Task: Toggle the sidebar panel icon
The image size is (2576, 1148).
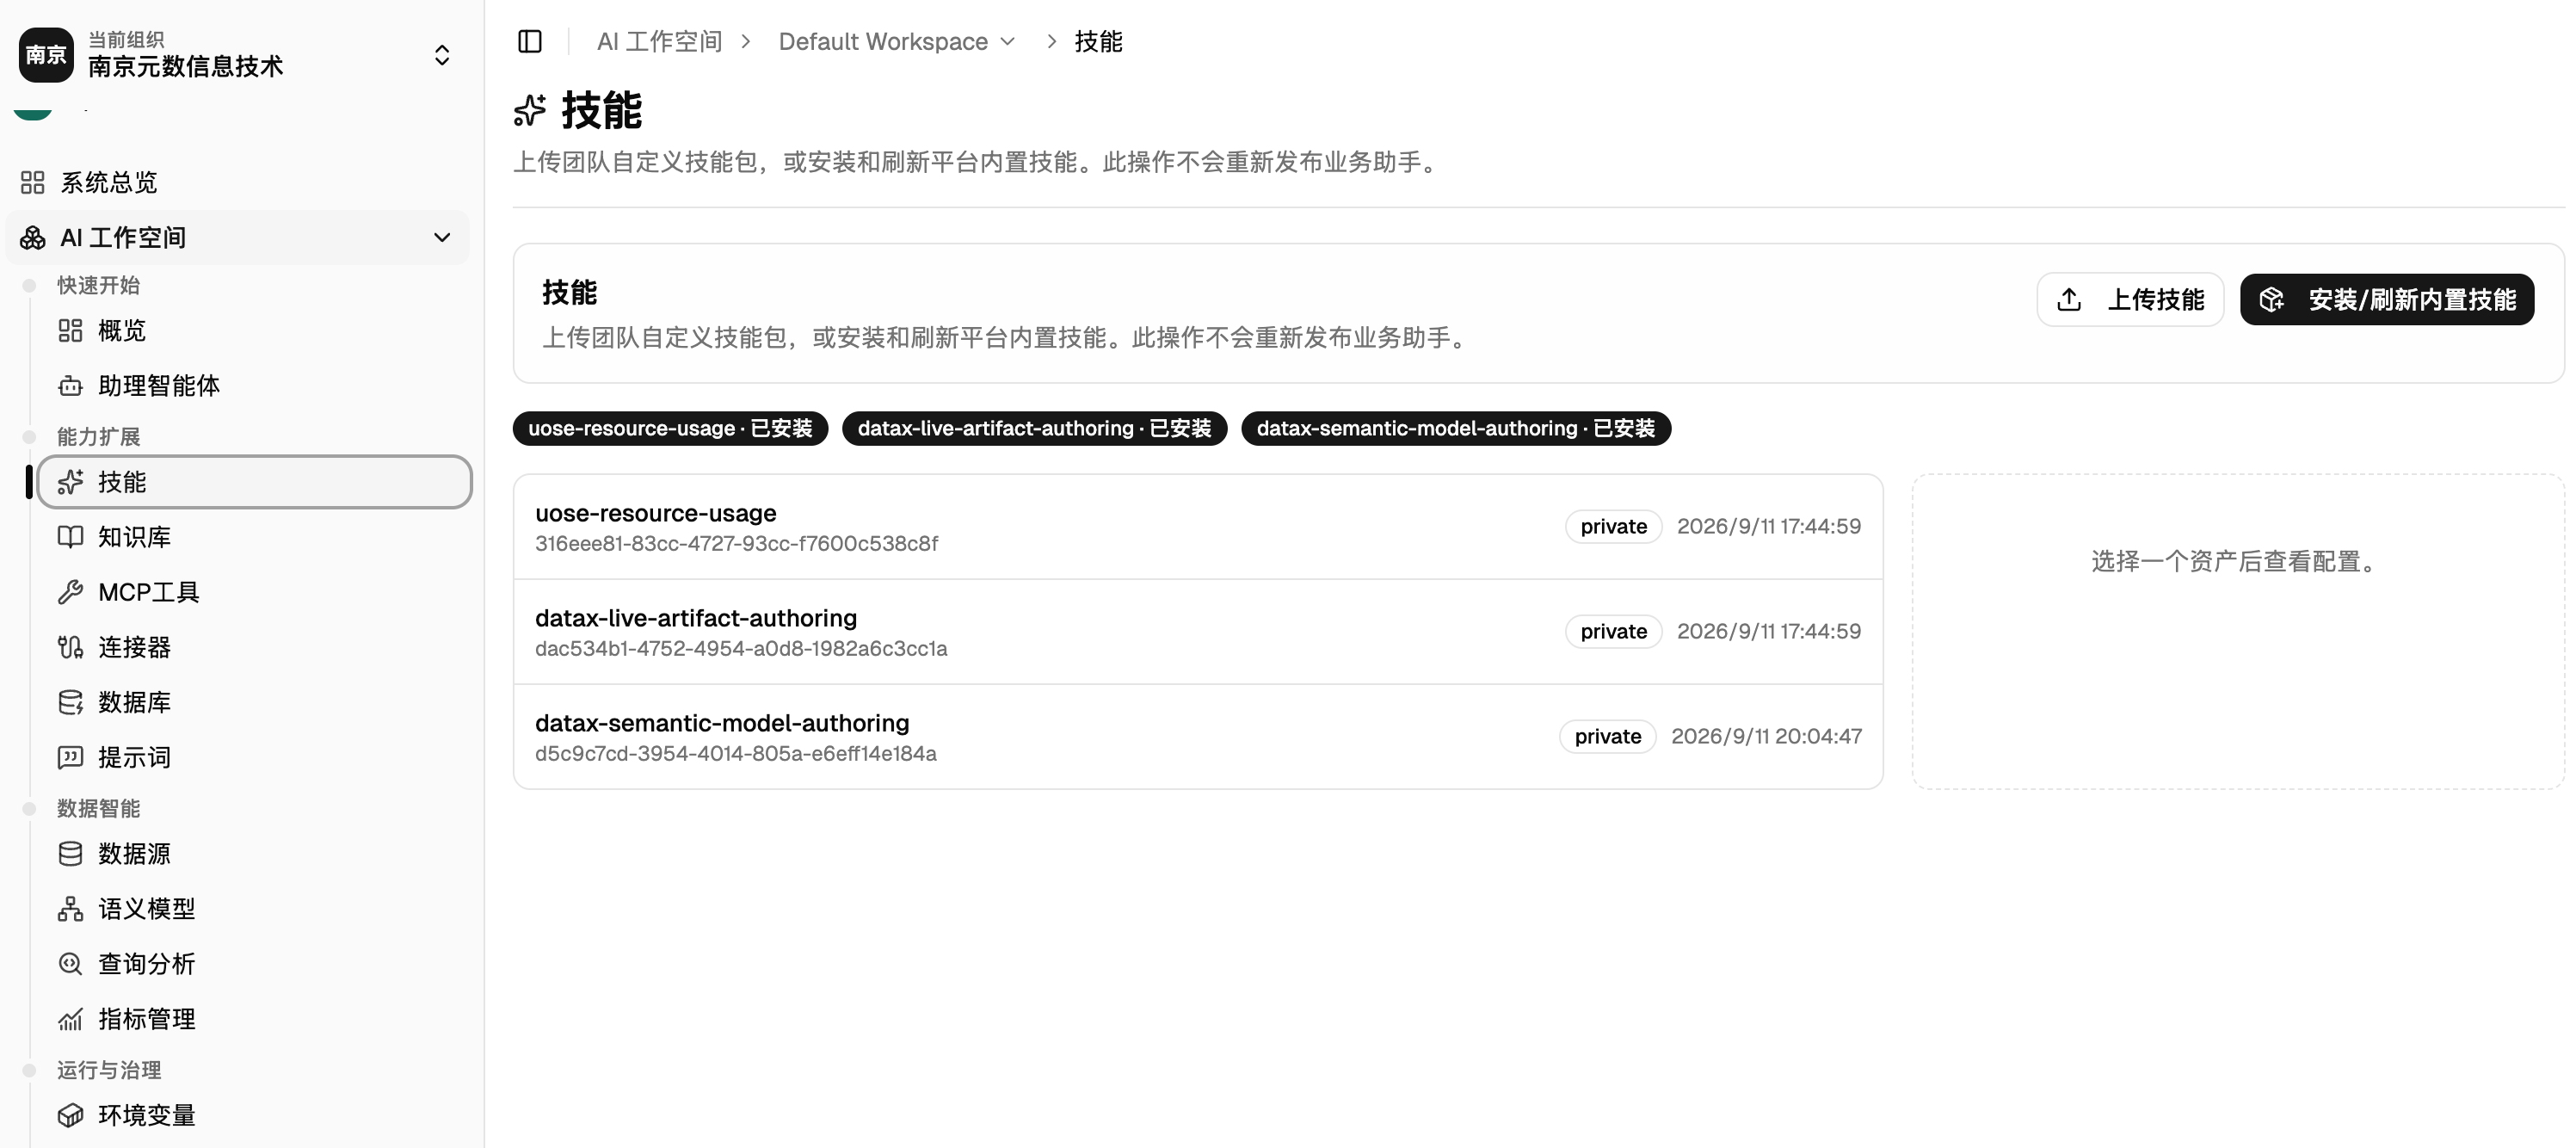Action: [530, 41]
